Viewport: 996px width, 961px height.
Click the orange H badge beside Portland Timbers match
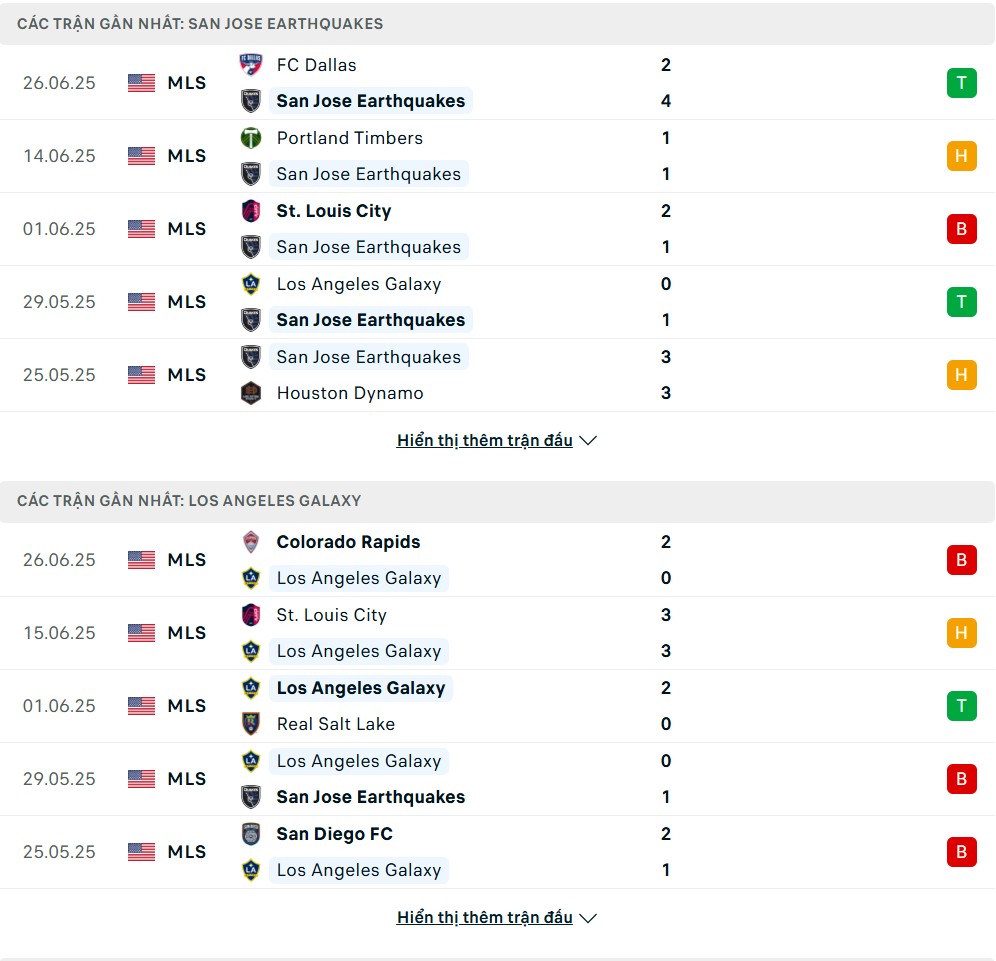[x=961, y=156]
